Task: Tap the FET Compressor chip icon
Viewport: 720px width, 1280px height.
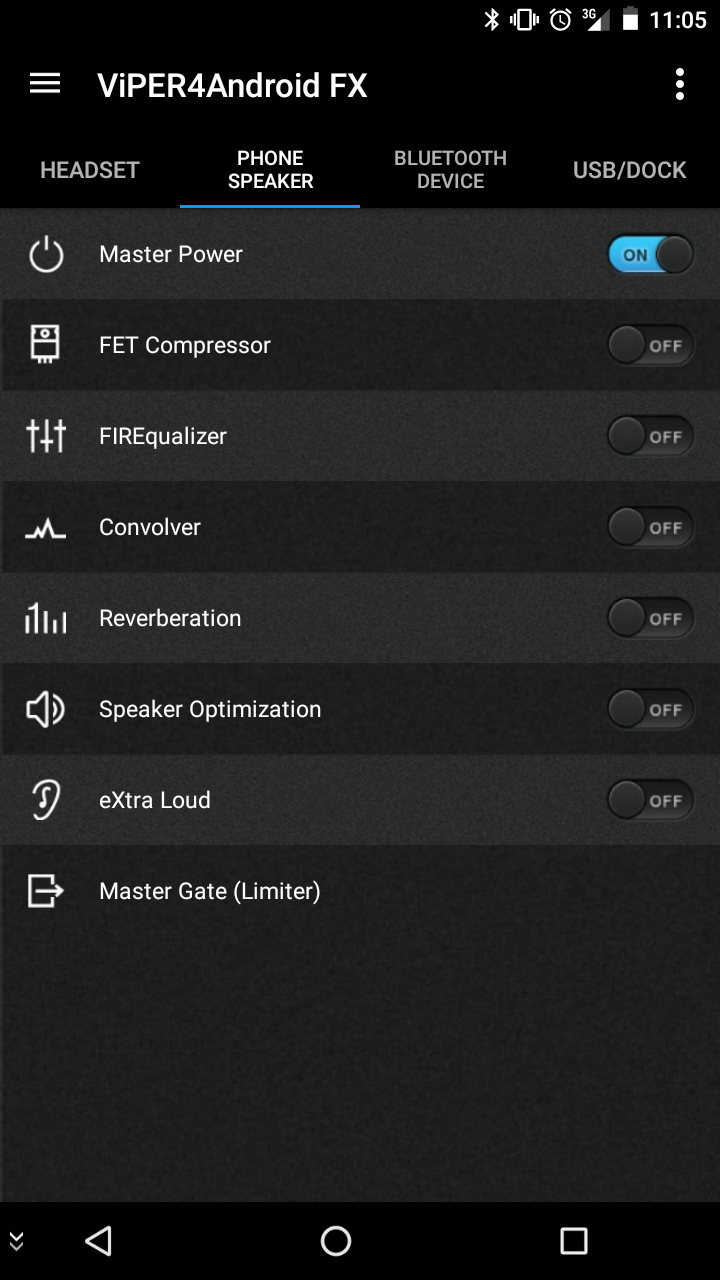Action: (x=46, y=345)
